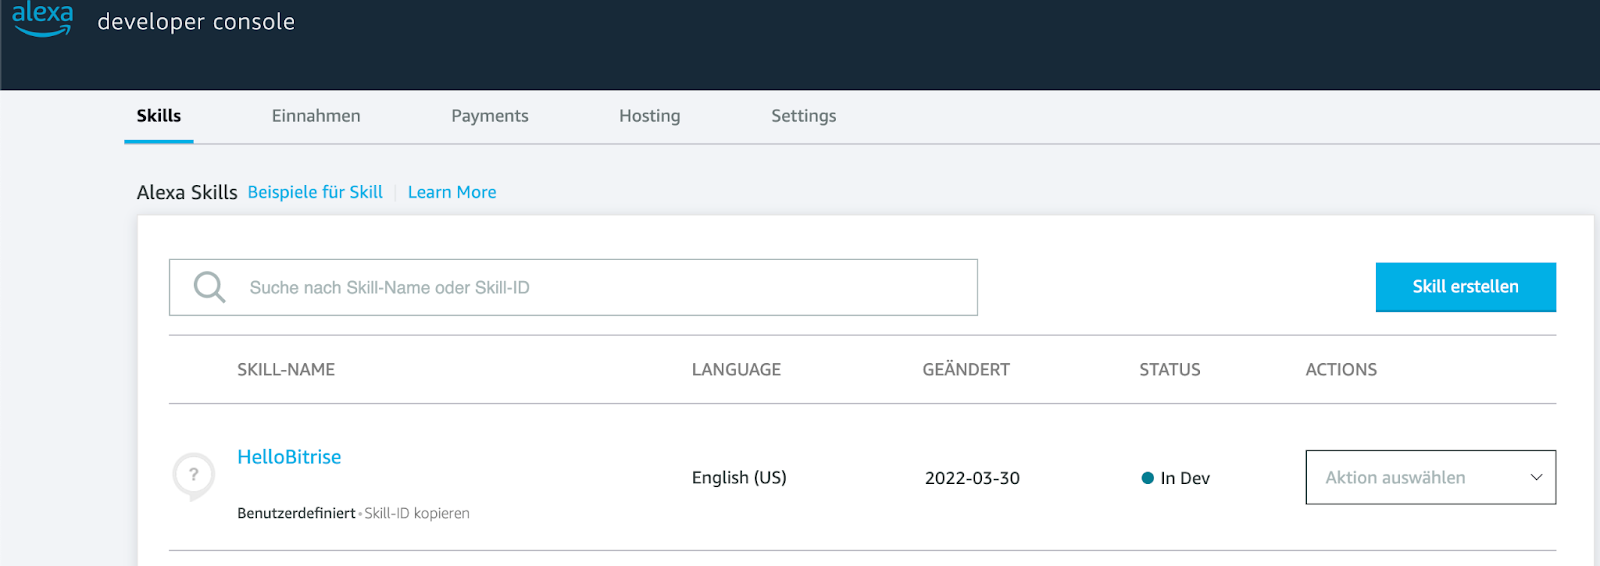The width and height of the screenshot is (1600, 566).
Task: Open the Skills tab
Action: point(159,116)
